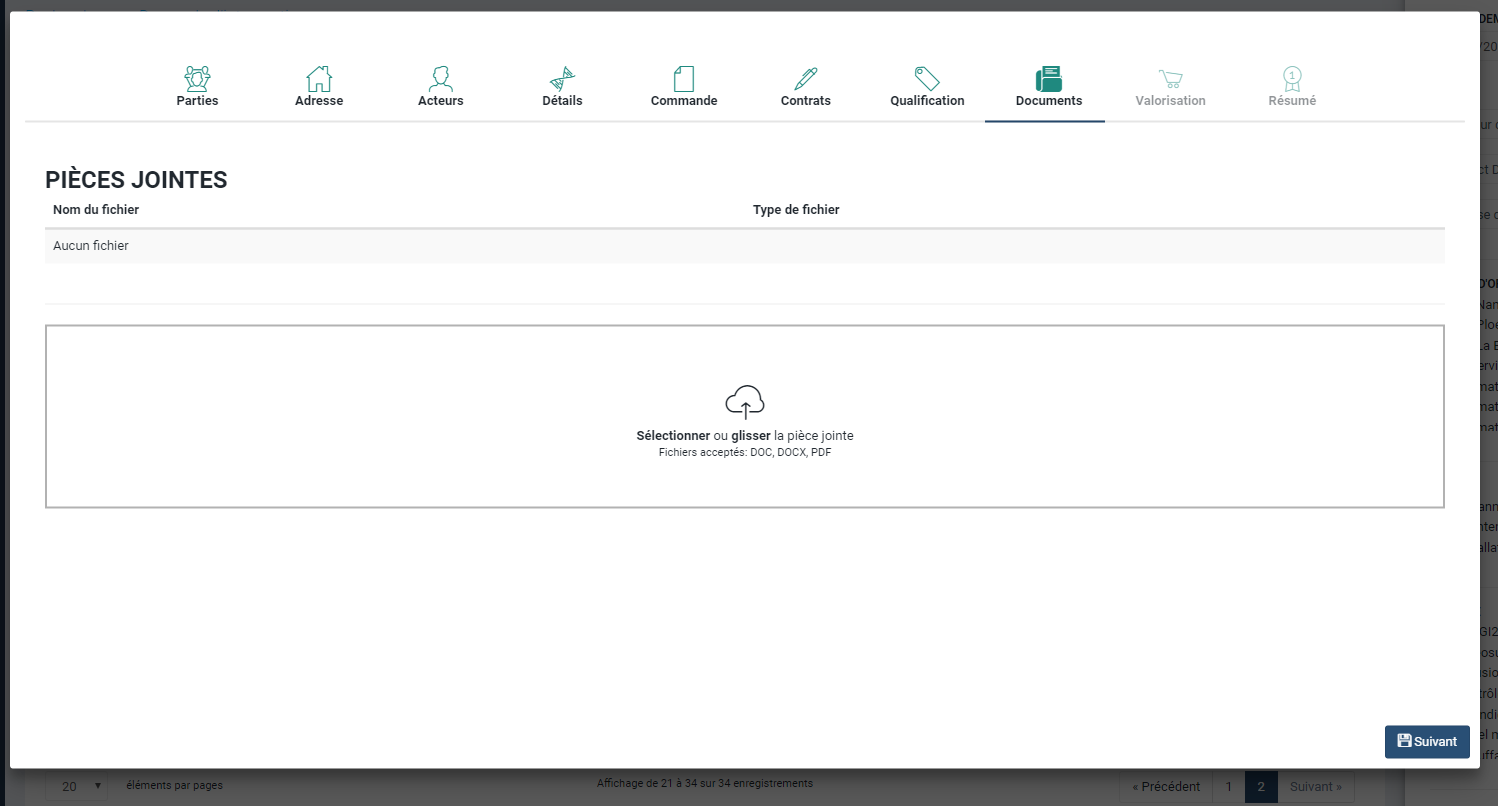
Task: Click the bold Sélectionner text to browse files
Action: click(673, 436)
